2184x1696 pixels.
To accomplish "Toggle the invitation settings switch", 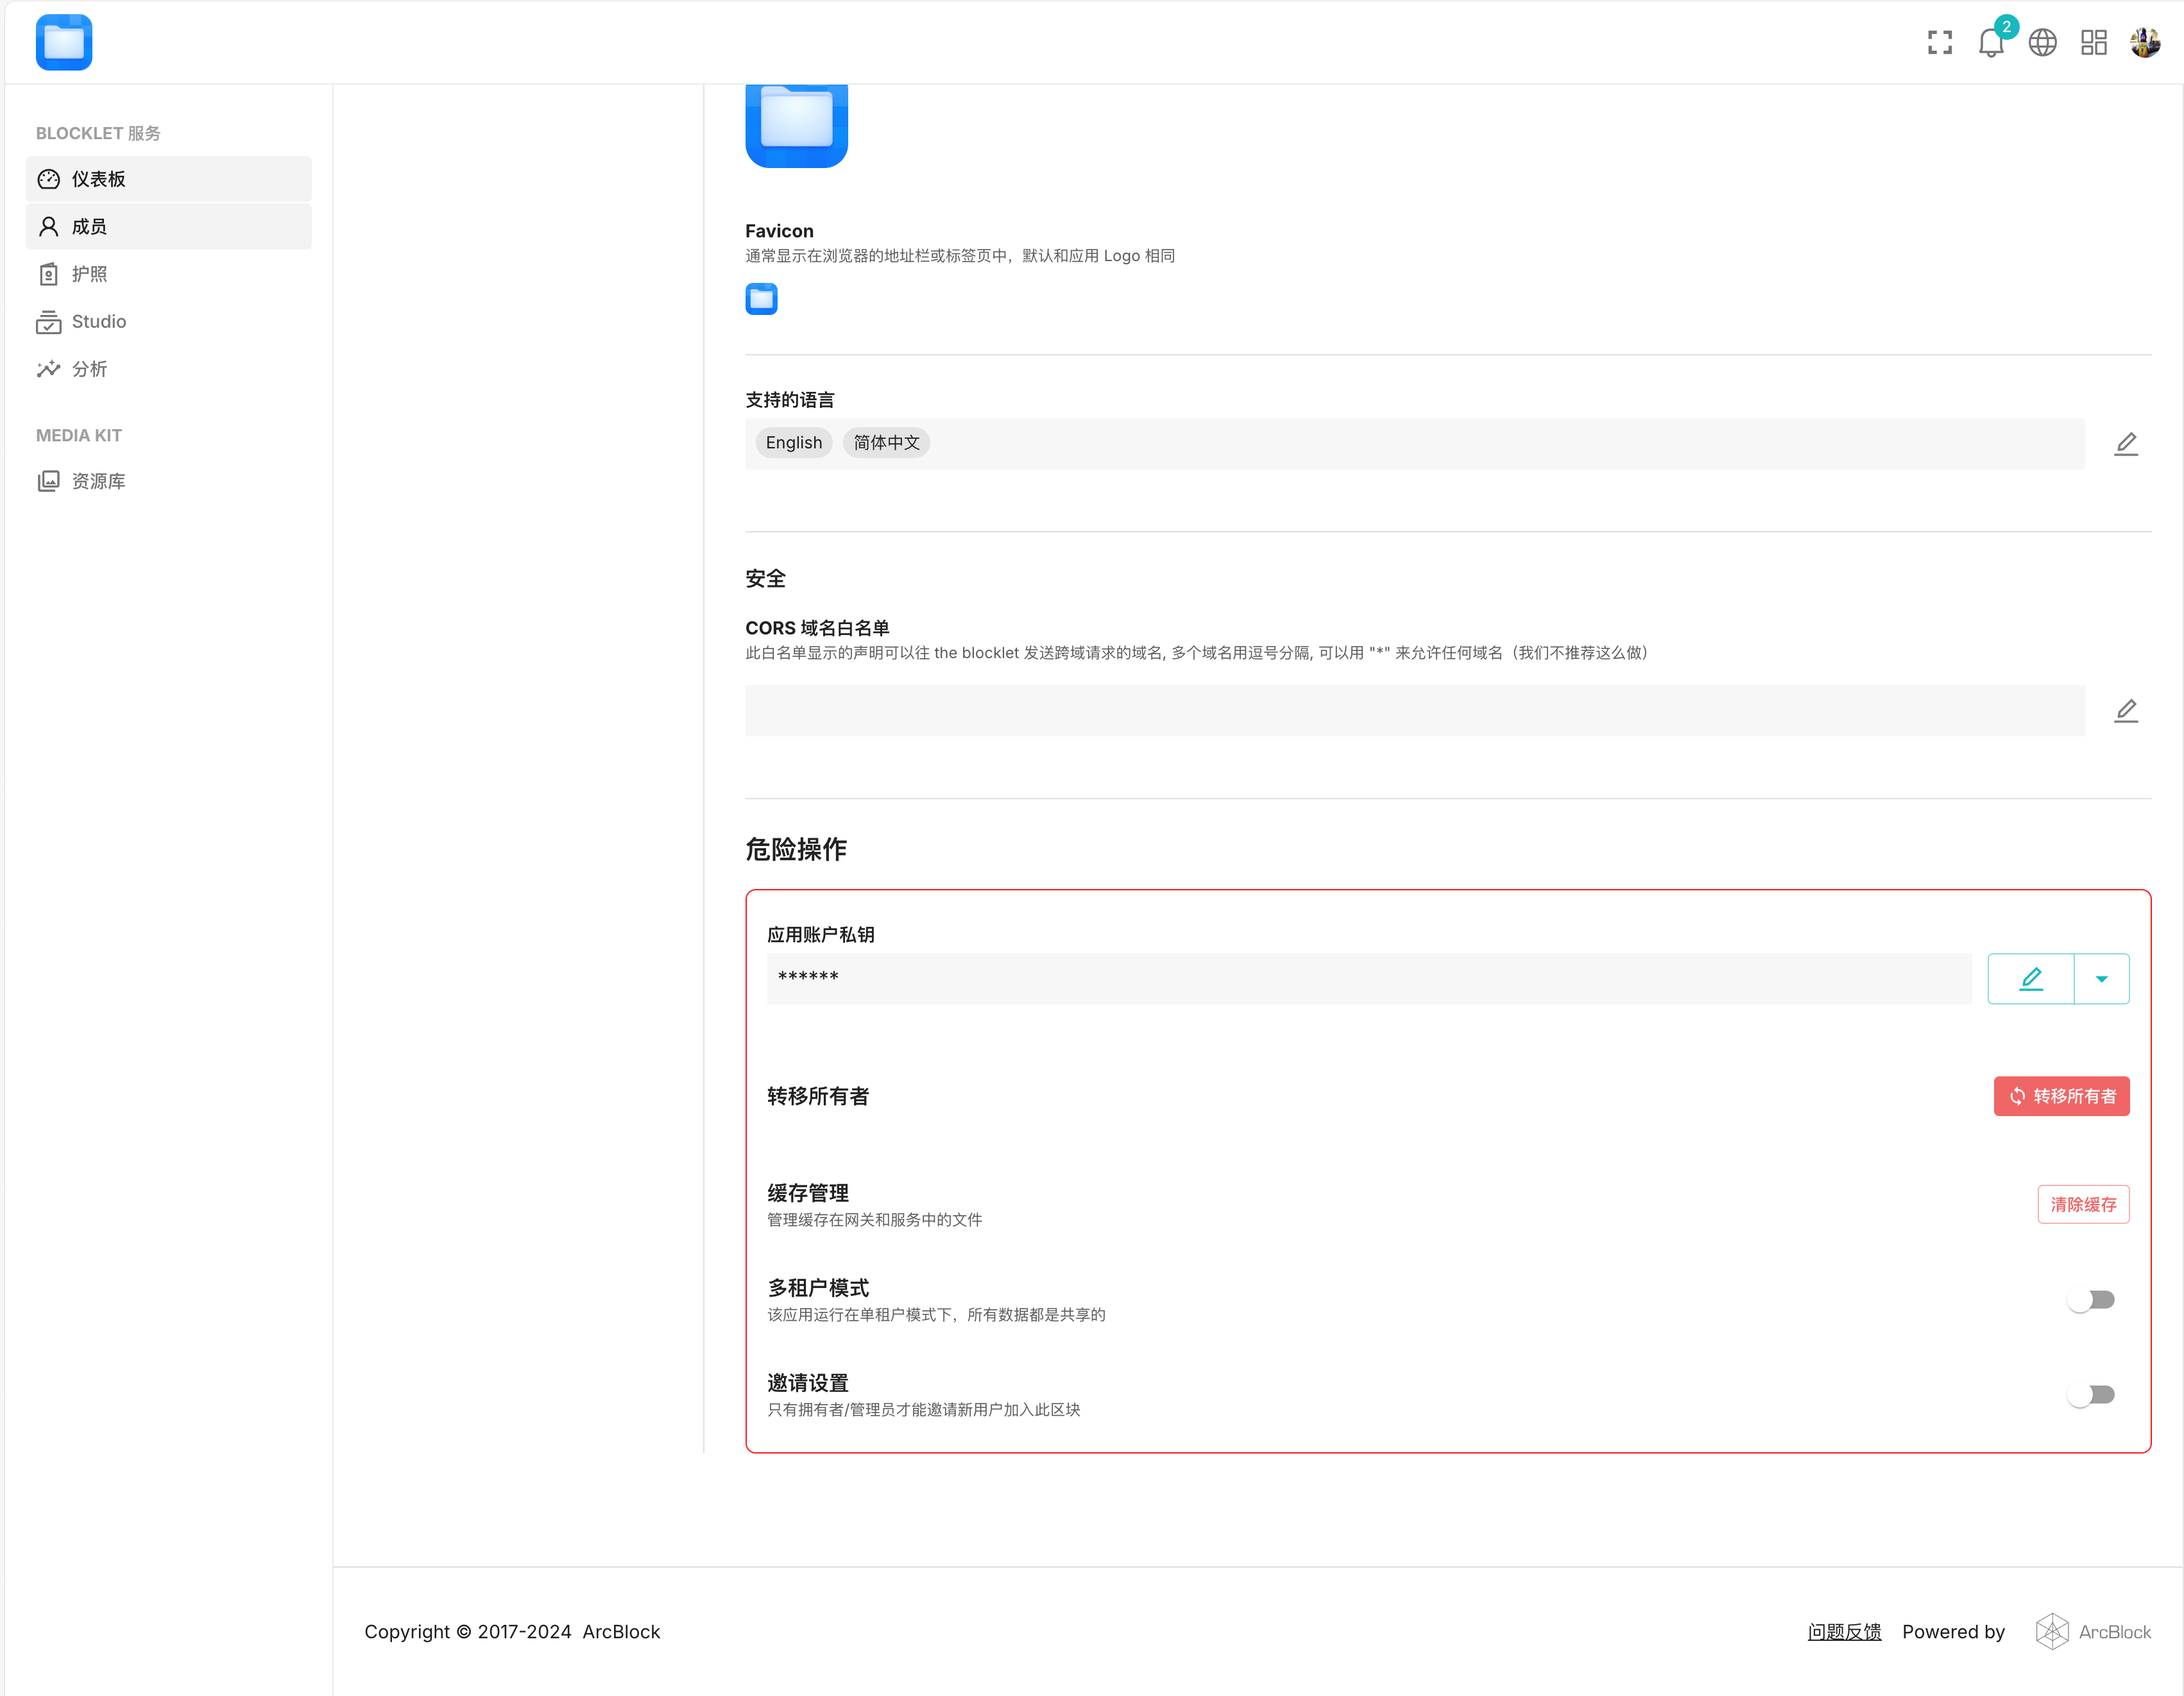I will coord(2091,1394).
